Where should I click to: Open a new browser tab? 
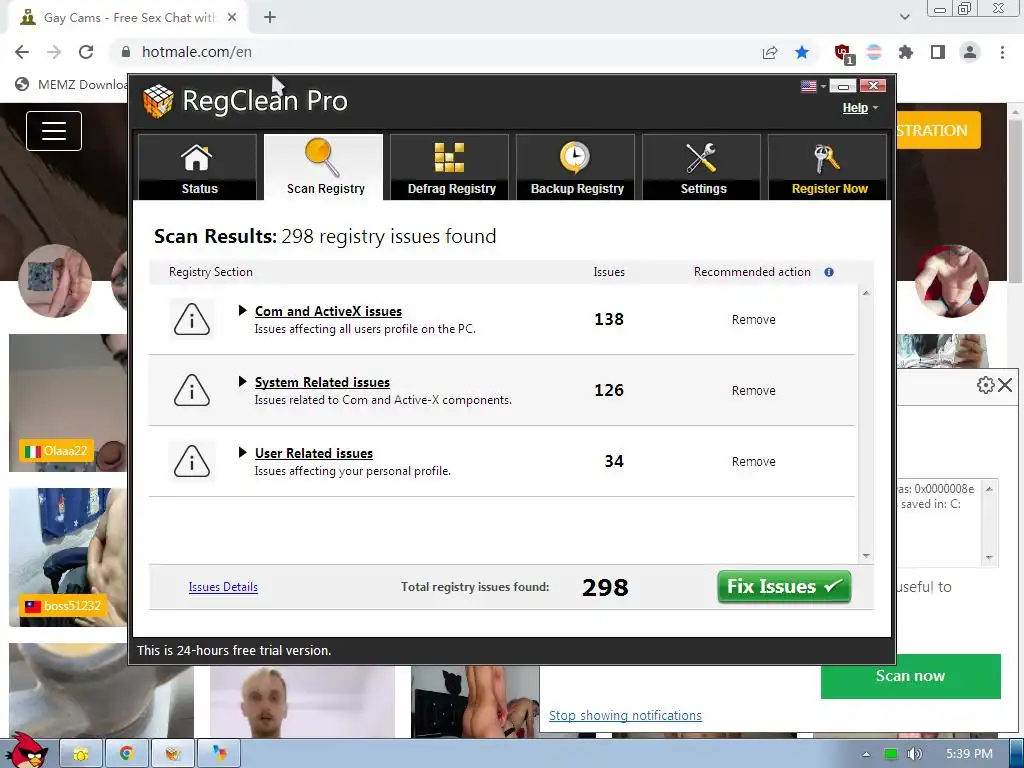(270, 18)
